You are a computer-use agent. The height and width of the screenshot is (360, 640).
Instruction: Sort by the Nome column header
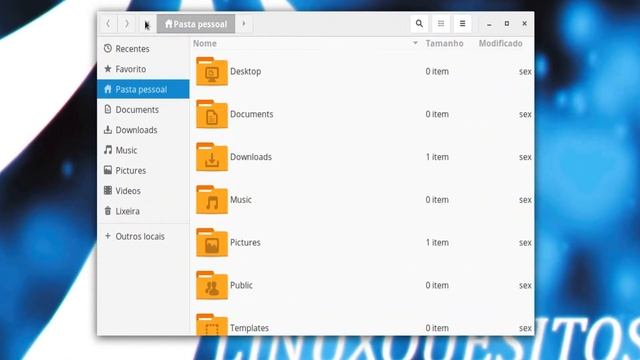tap(205, 43)
